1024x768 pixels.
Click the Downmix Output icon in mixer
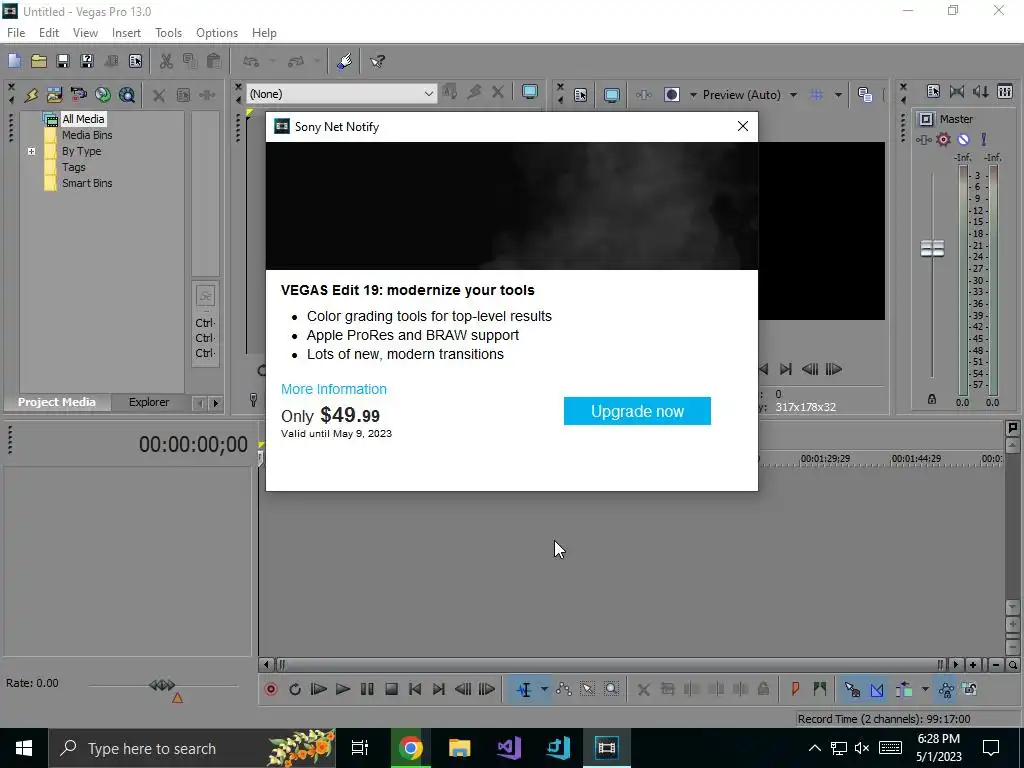tap(957, 92)
